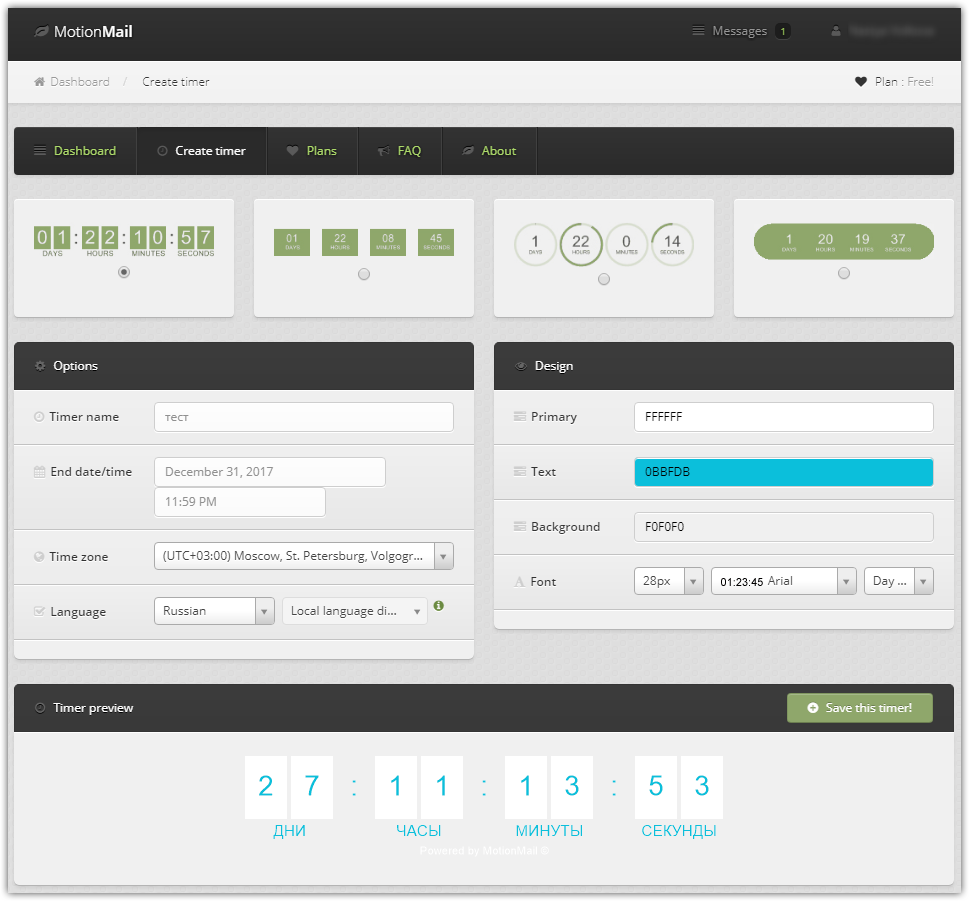The height and width of the screenshot is (901, 969).
Task: Open the About tab
Action: pos(489,151)
